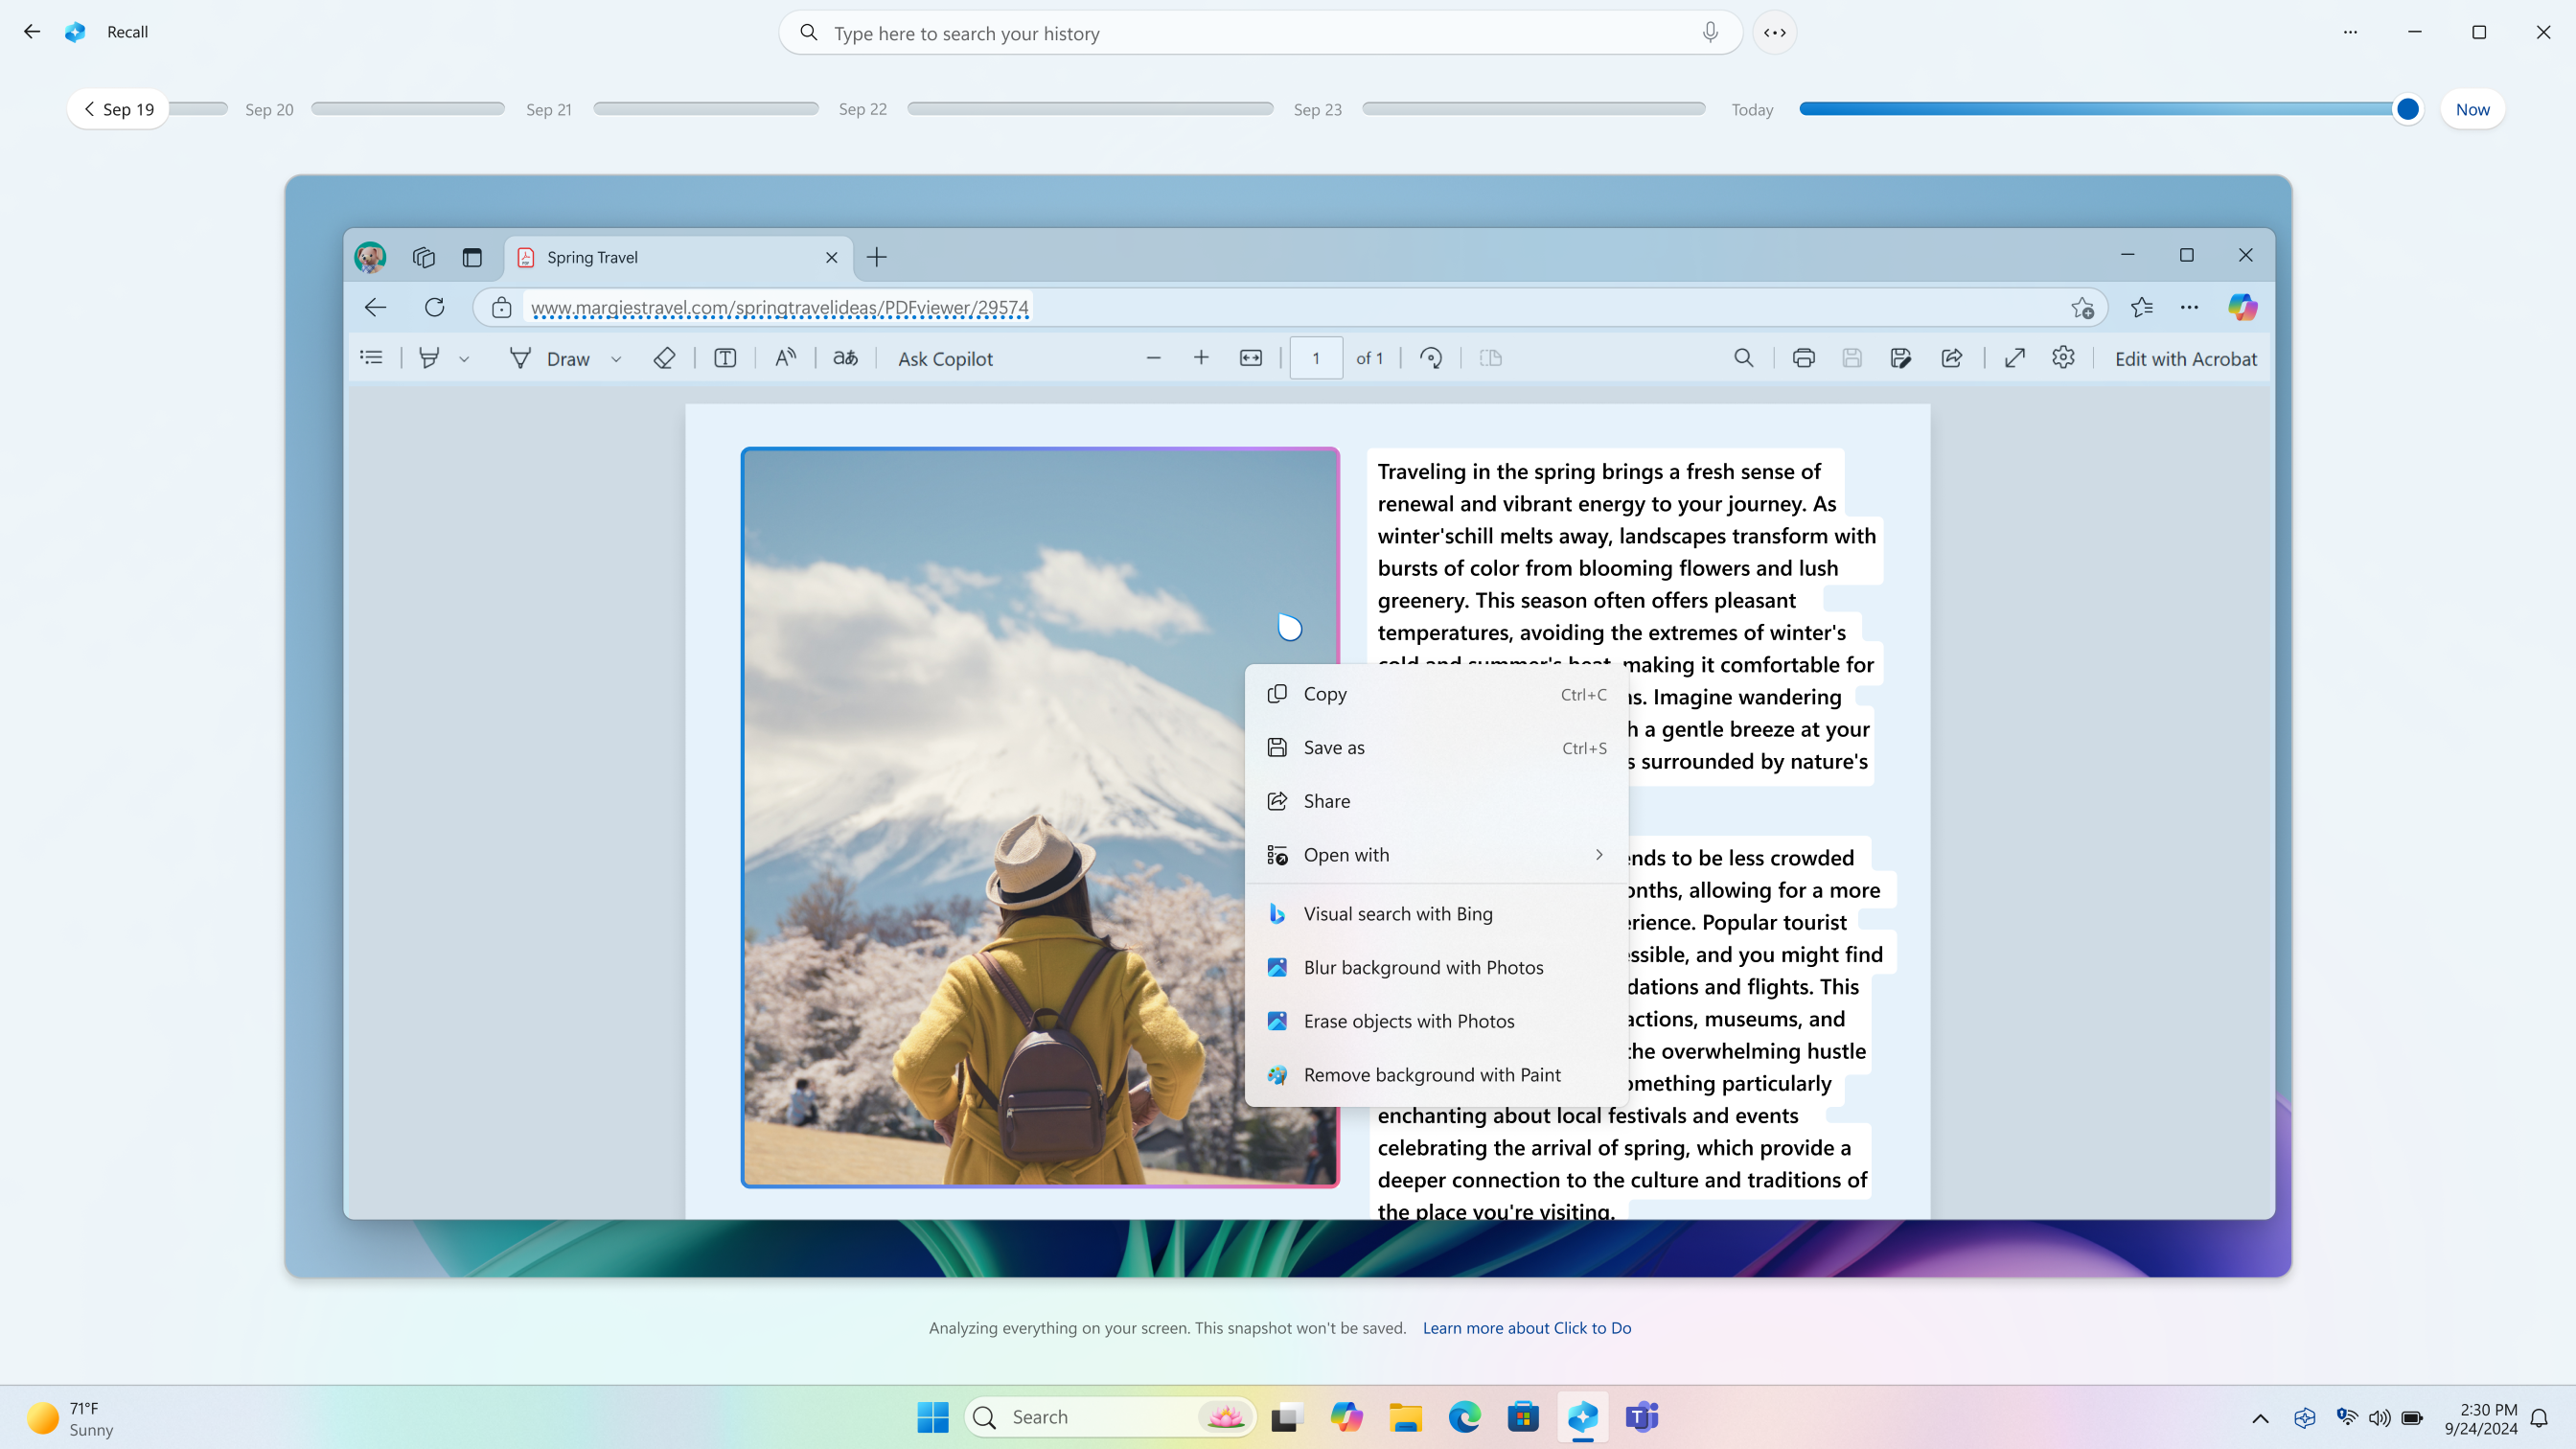Select Visual search with Bing
This screenshot has width=2576, height=1449.
[x=1397, y=913]
